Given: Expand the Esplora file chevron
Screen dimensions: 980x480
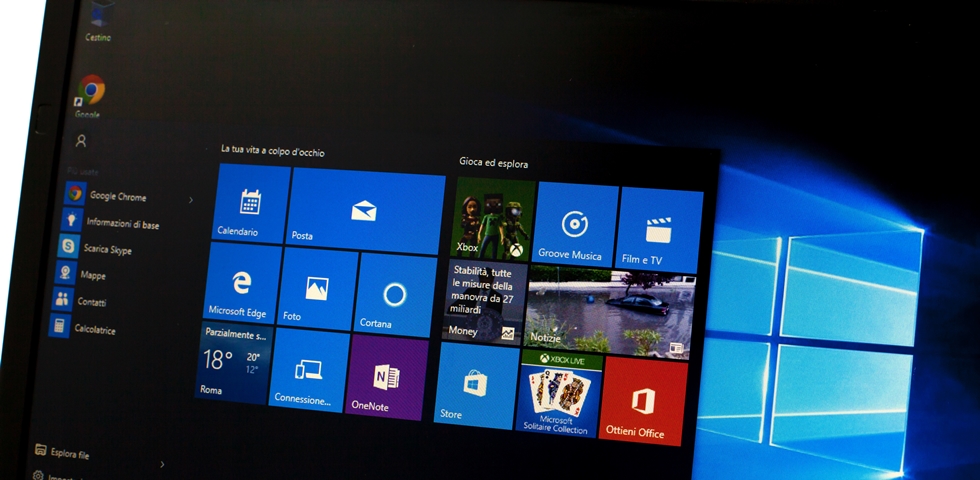Looking at the screenshot, I should (162, 464).
